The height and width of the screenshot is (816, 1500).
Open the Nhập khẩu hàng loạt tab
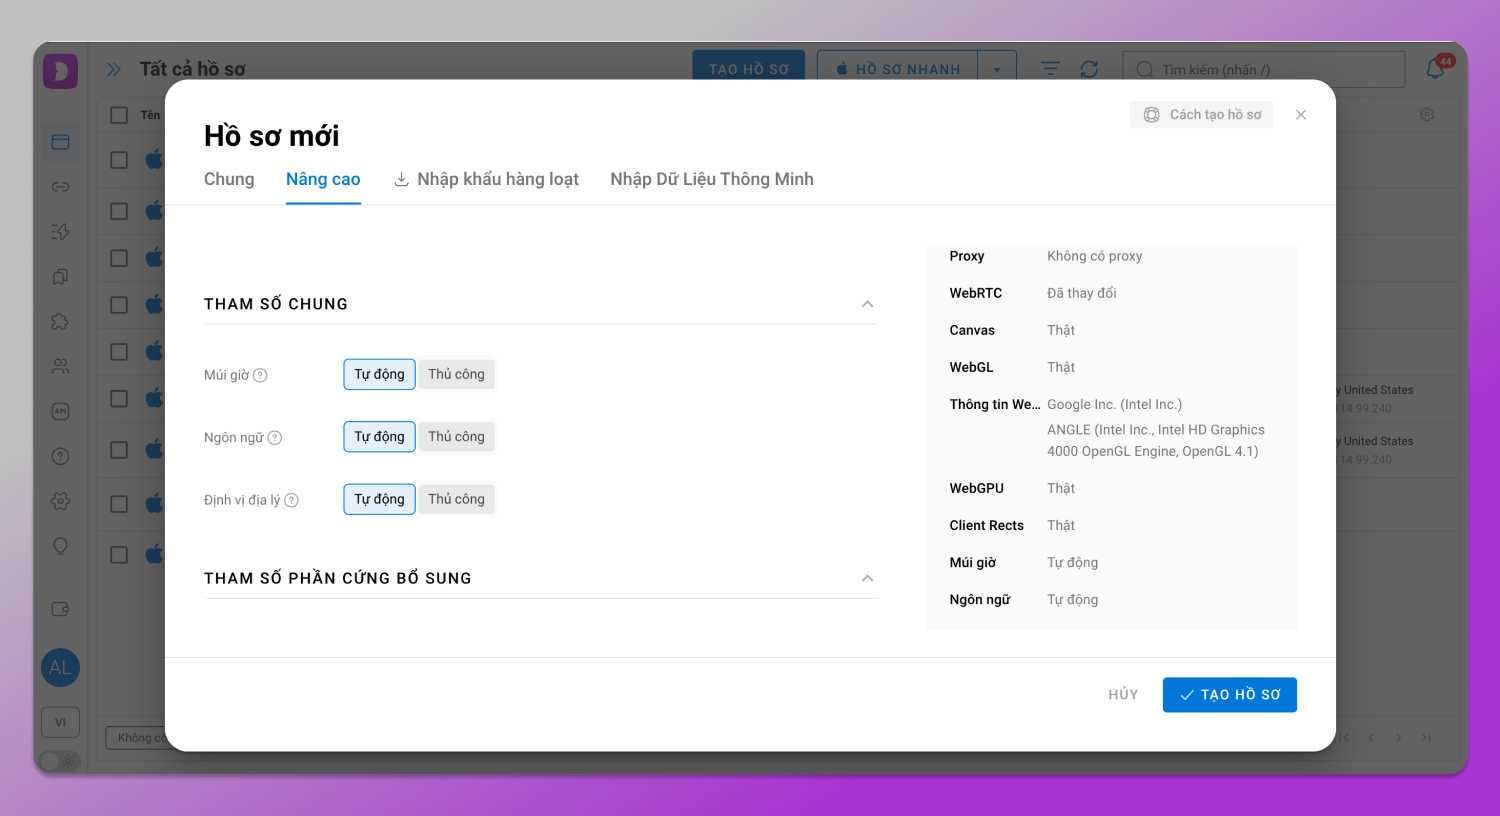(x=486, y=179)
